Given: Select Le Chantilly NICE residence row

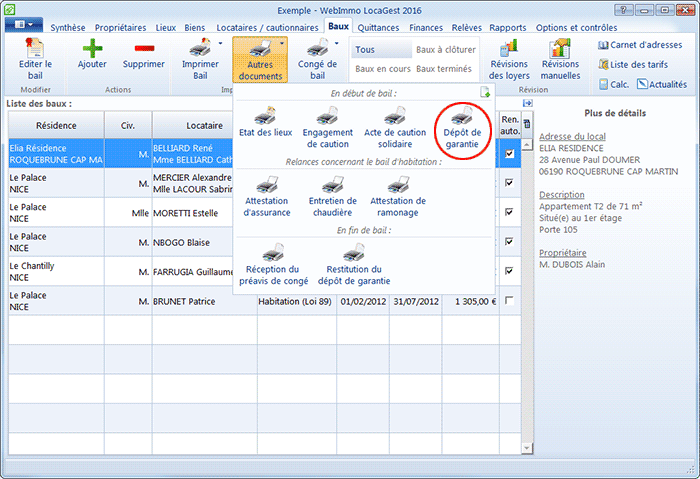Looking at the screenshot, I should click(56, 271).
